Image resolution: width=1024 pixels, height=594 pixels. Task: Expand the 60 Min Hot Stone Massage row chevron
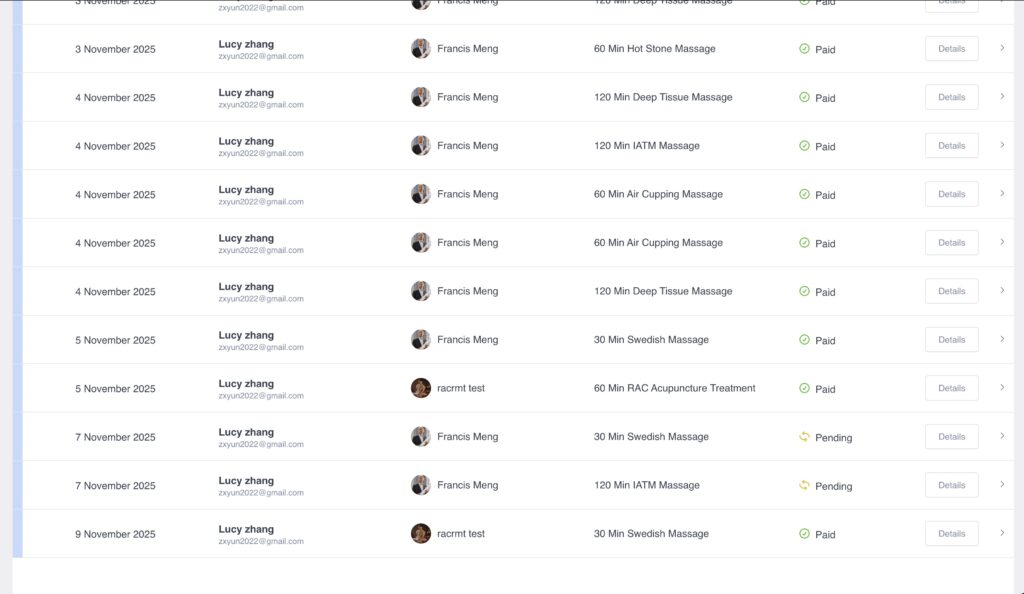point(1002,48)
